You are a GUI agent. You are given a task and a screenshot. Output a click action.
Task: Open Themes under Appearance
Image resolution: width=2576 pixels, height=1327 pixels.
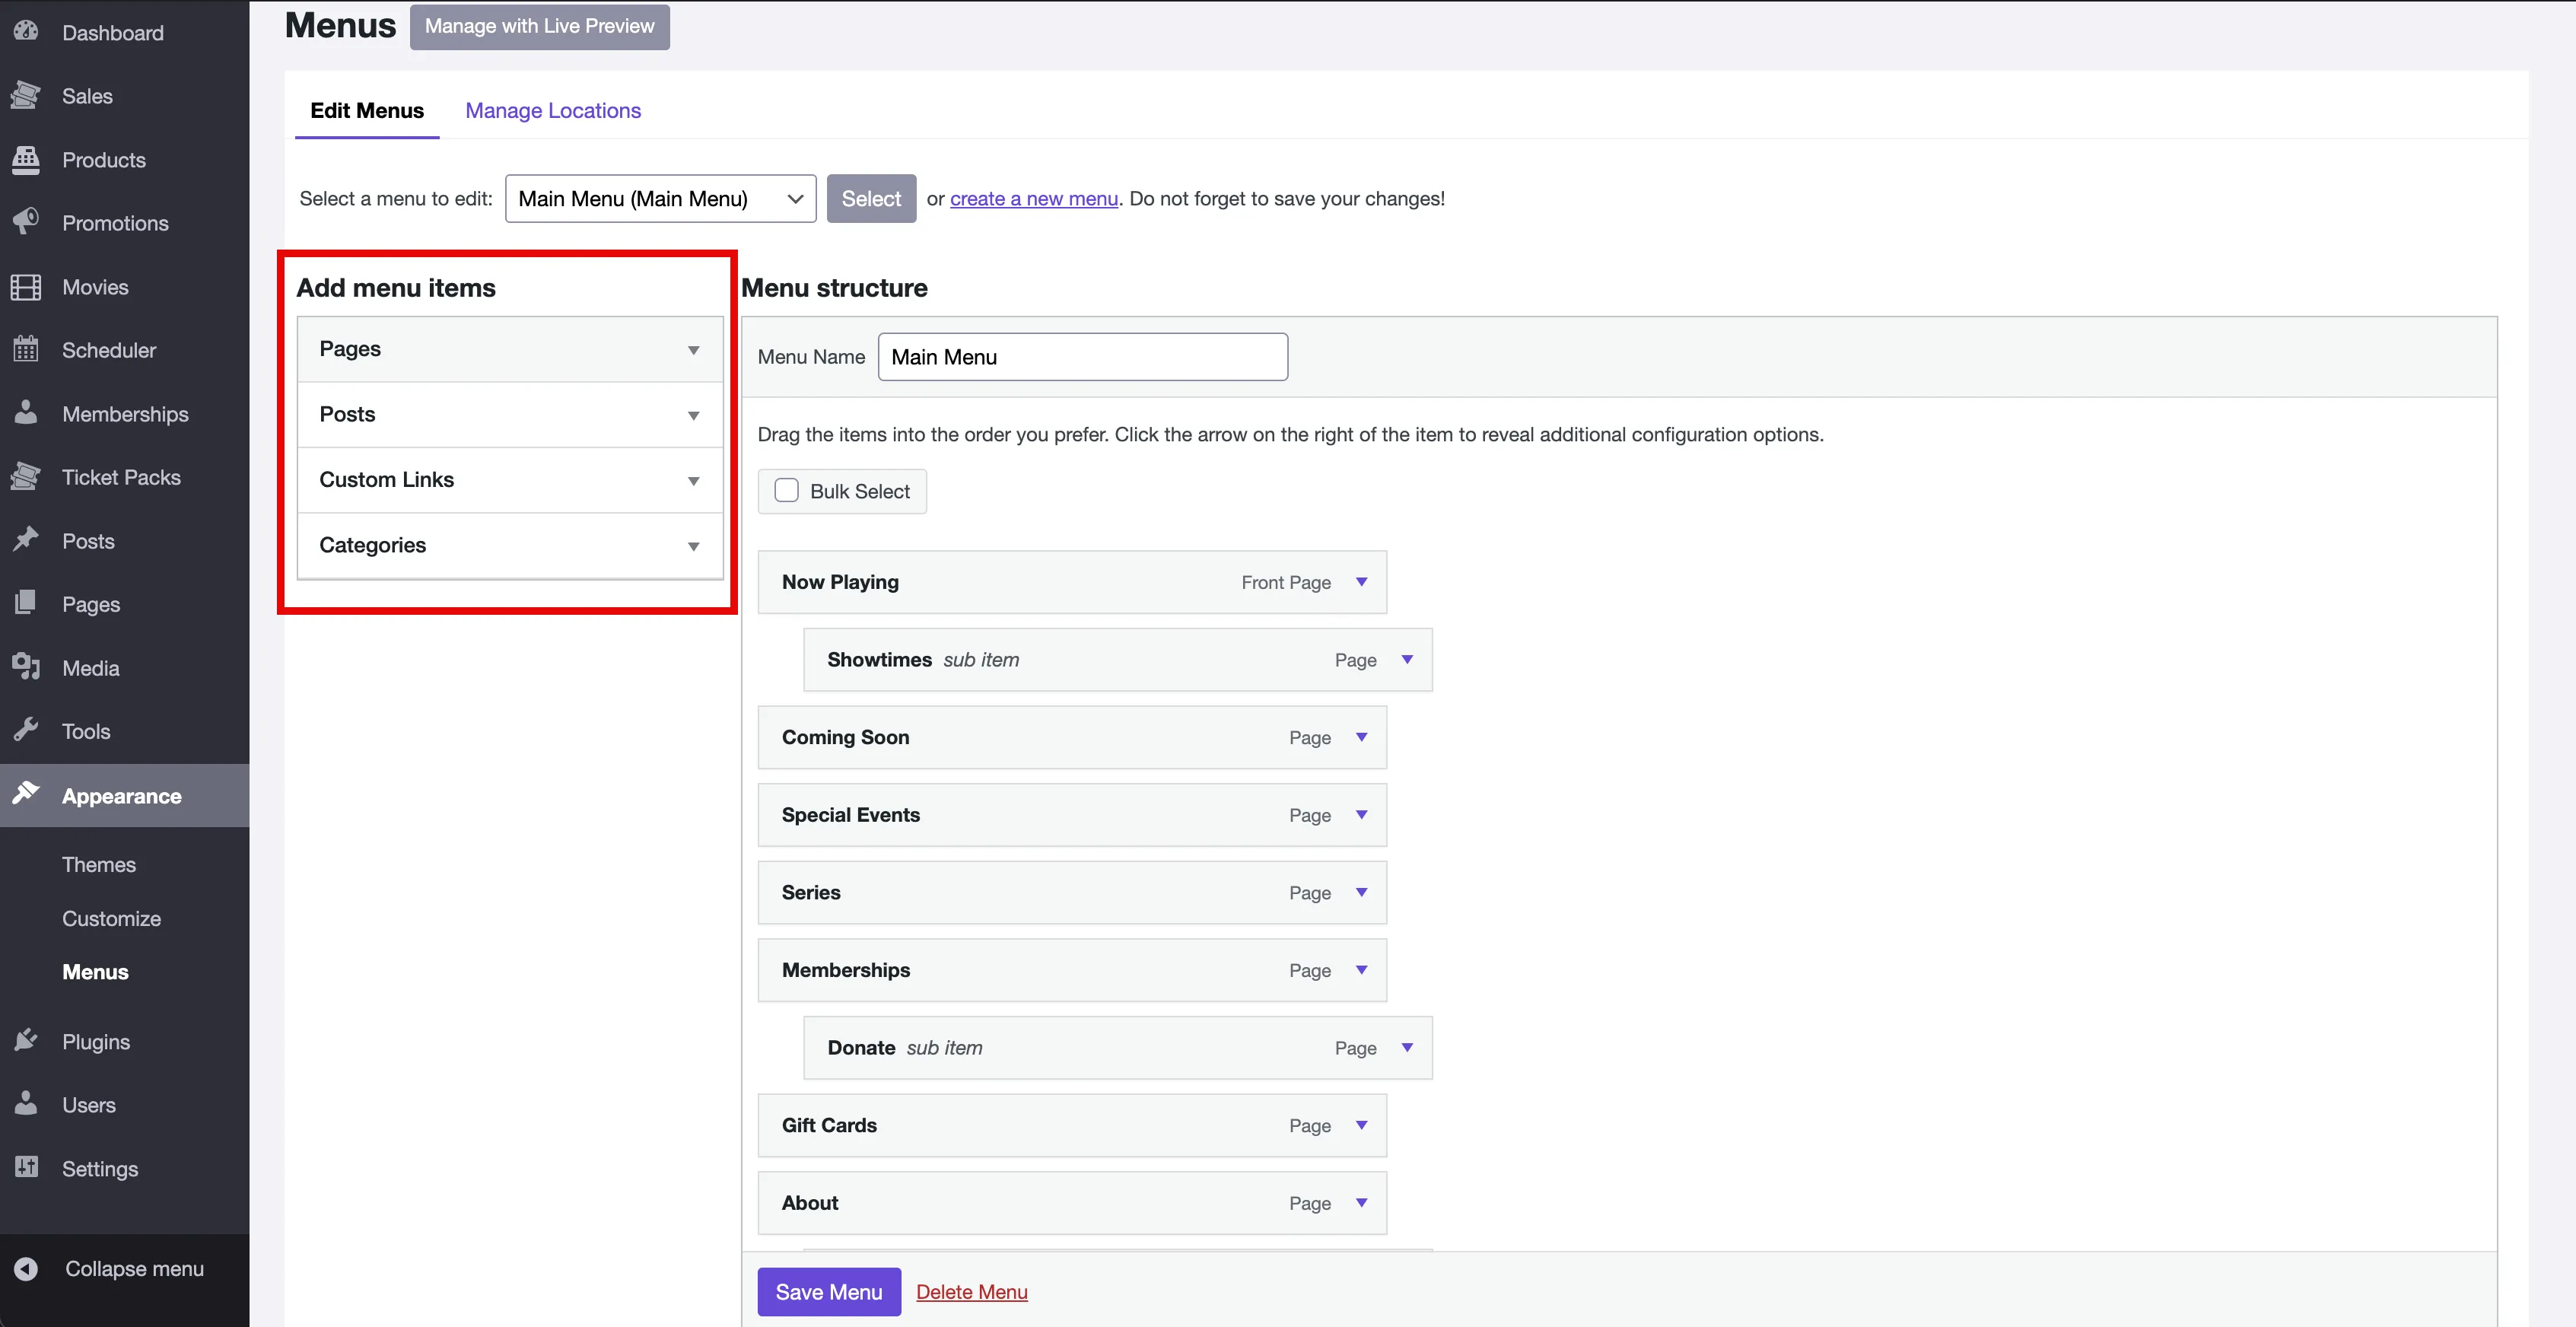pyautogui.click(x=99, y=864)
